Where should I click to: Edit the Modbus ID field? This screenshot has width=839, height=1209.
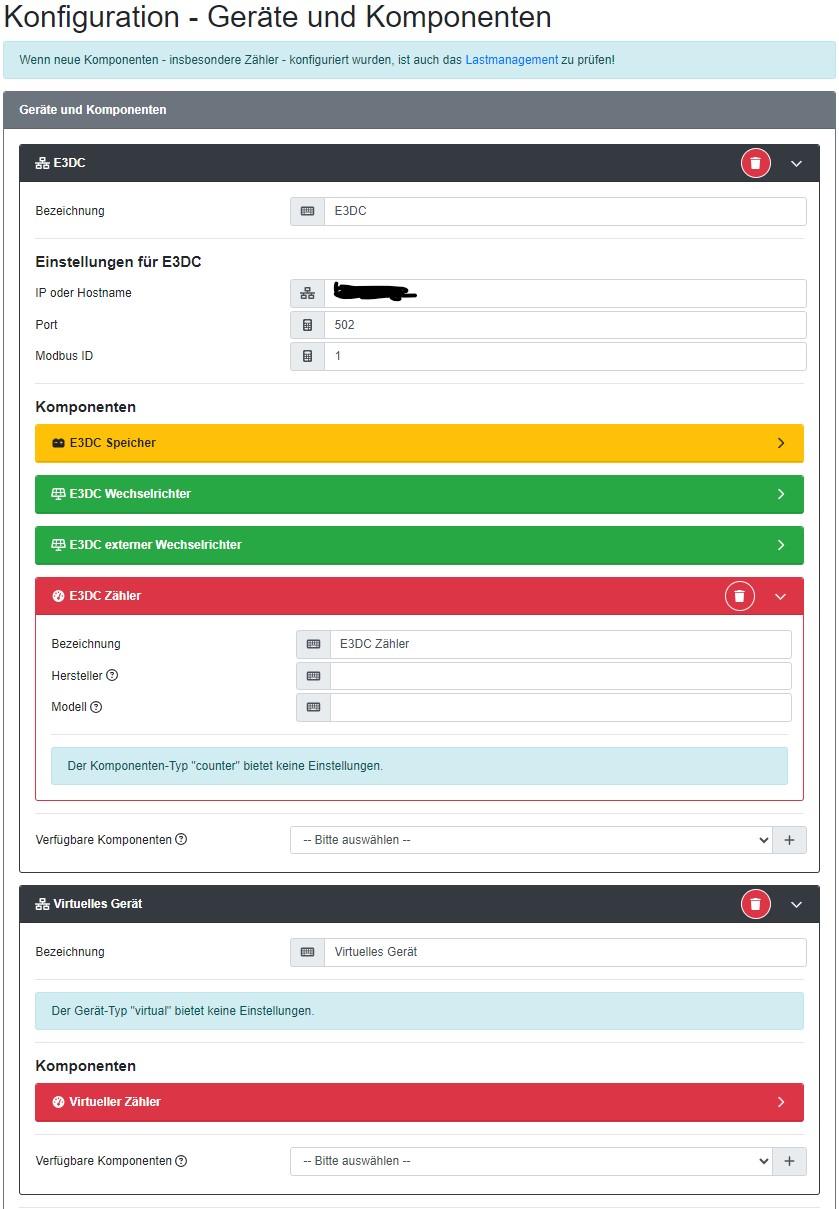[565, 356]
